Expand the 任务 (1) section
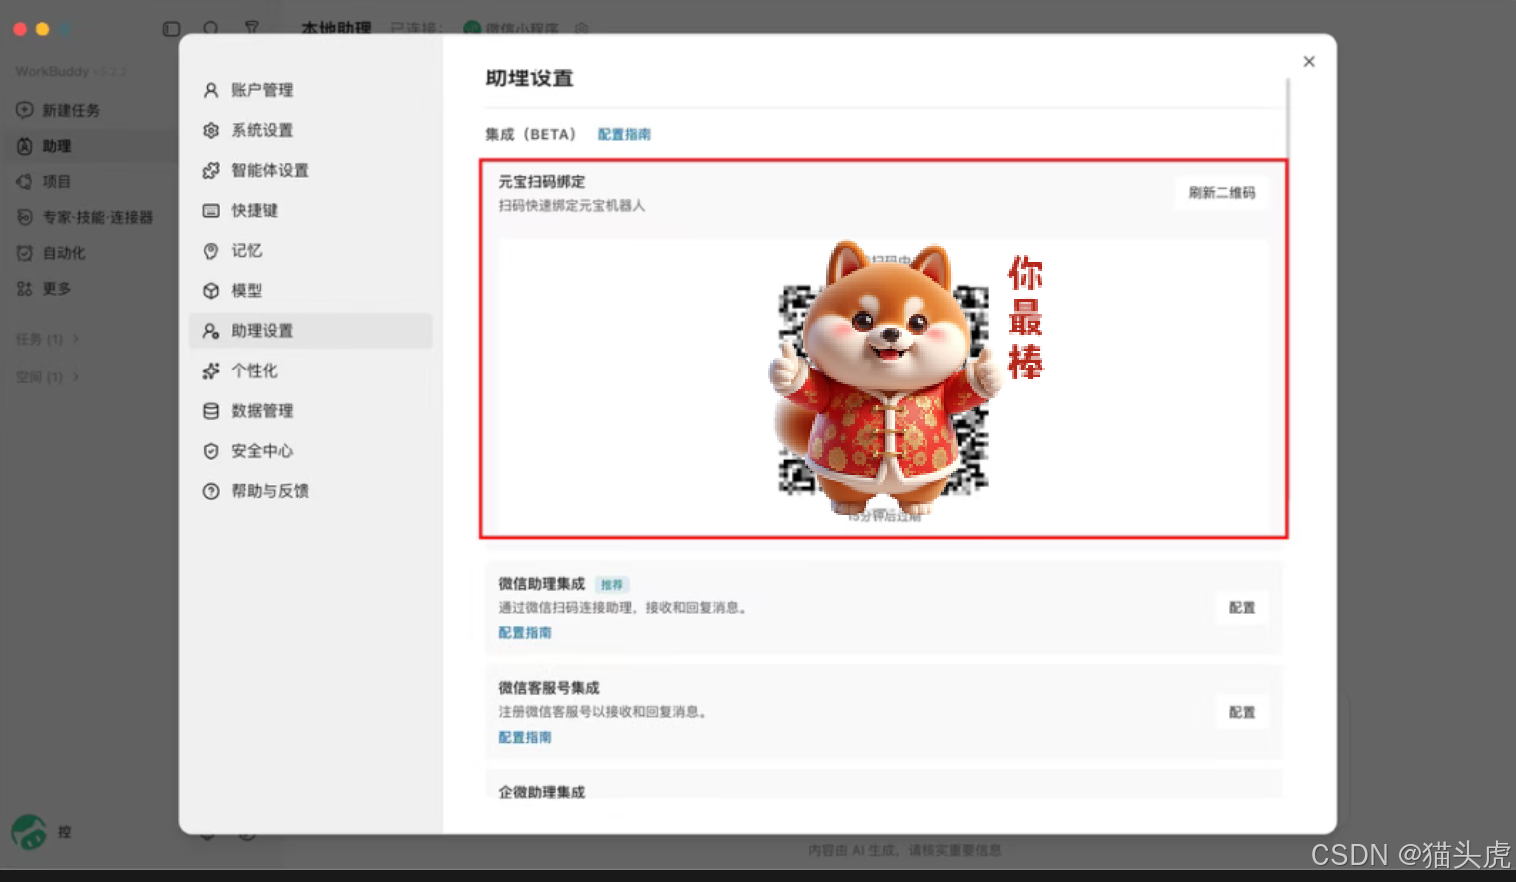 click(x=48, y=339)
